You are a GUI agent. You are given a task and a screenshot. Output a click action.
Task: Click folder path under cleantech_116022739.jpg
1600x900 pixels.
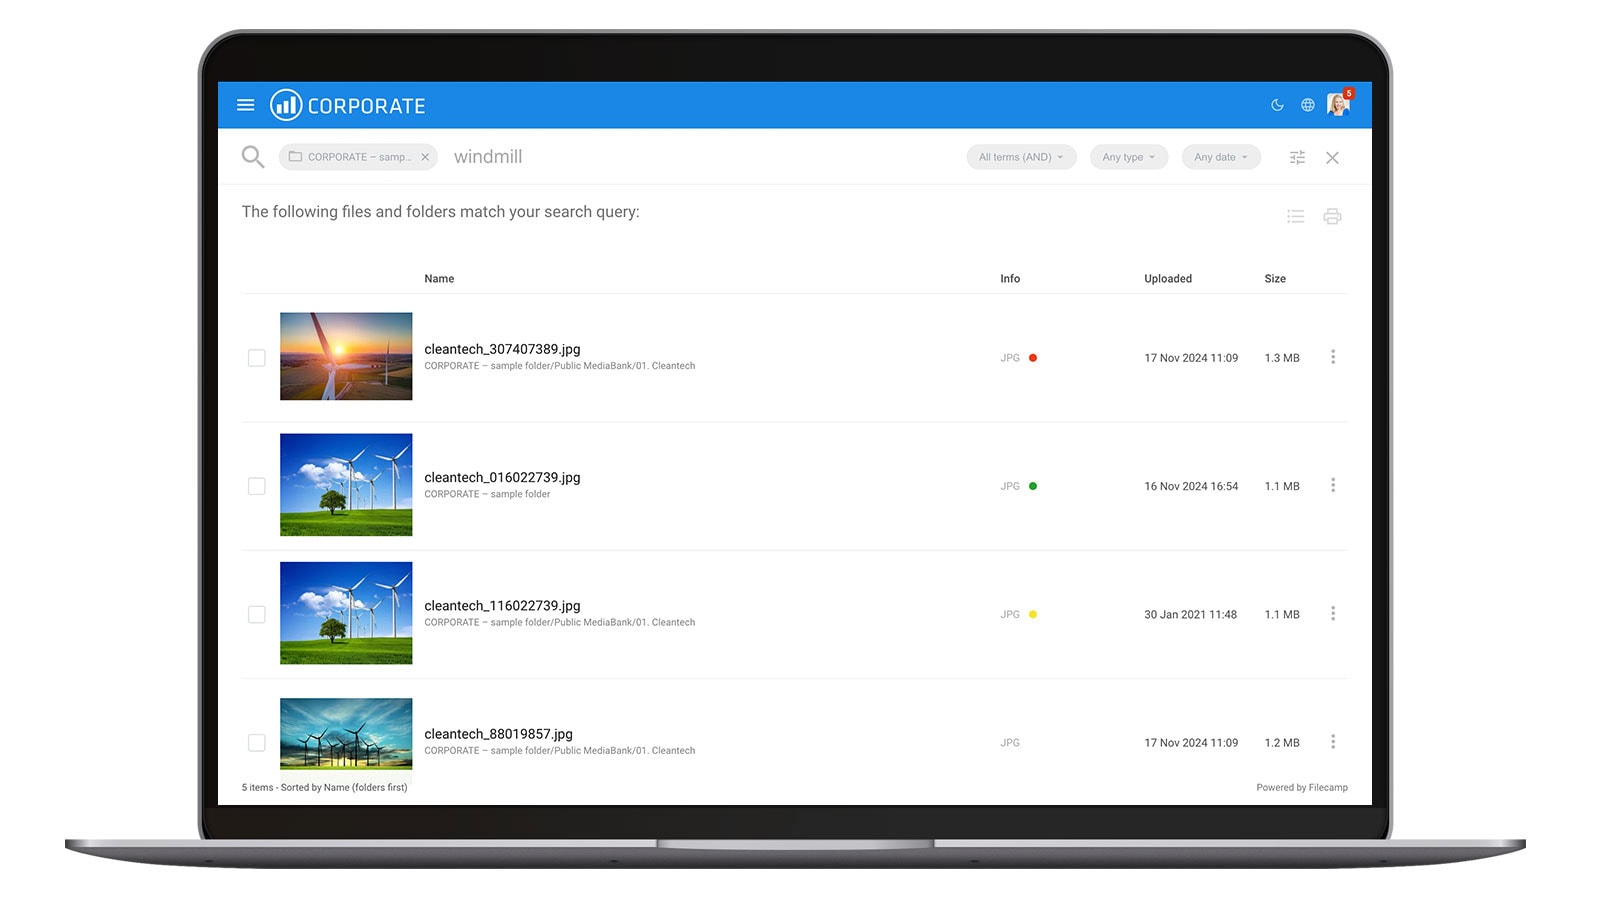(x=559, y=622)
